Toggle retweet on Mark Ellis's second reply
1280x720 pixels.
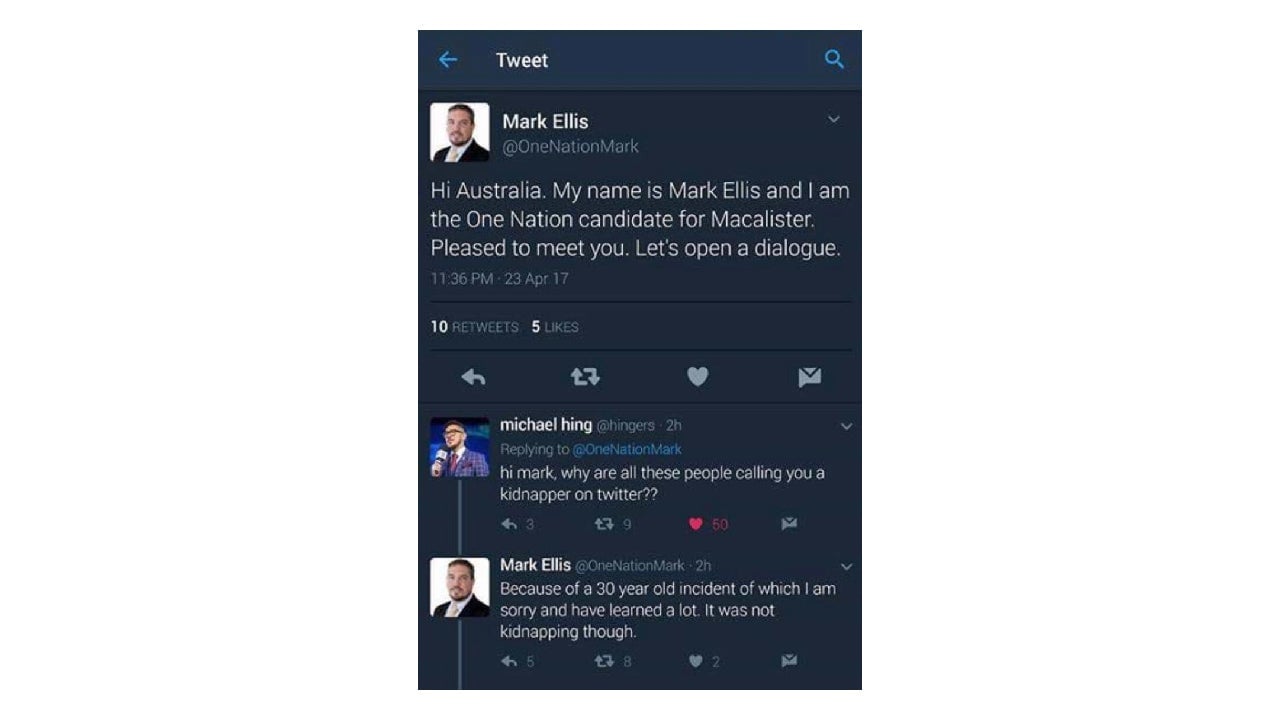(x=601, y=661)
